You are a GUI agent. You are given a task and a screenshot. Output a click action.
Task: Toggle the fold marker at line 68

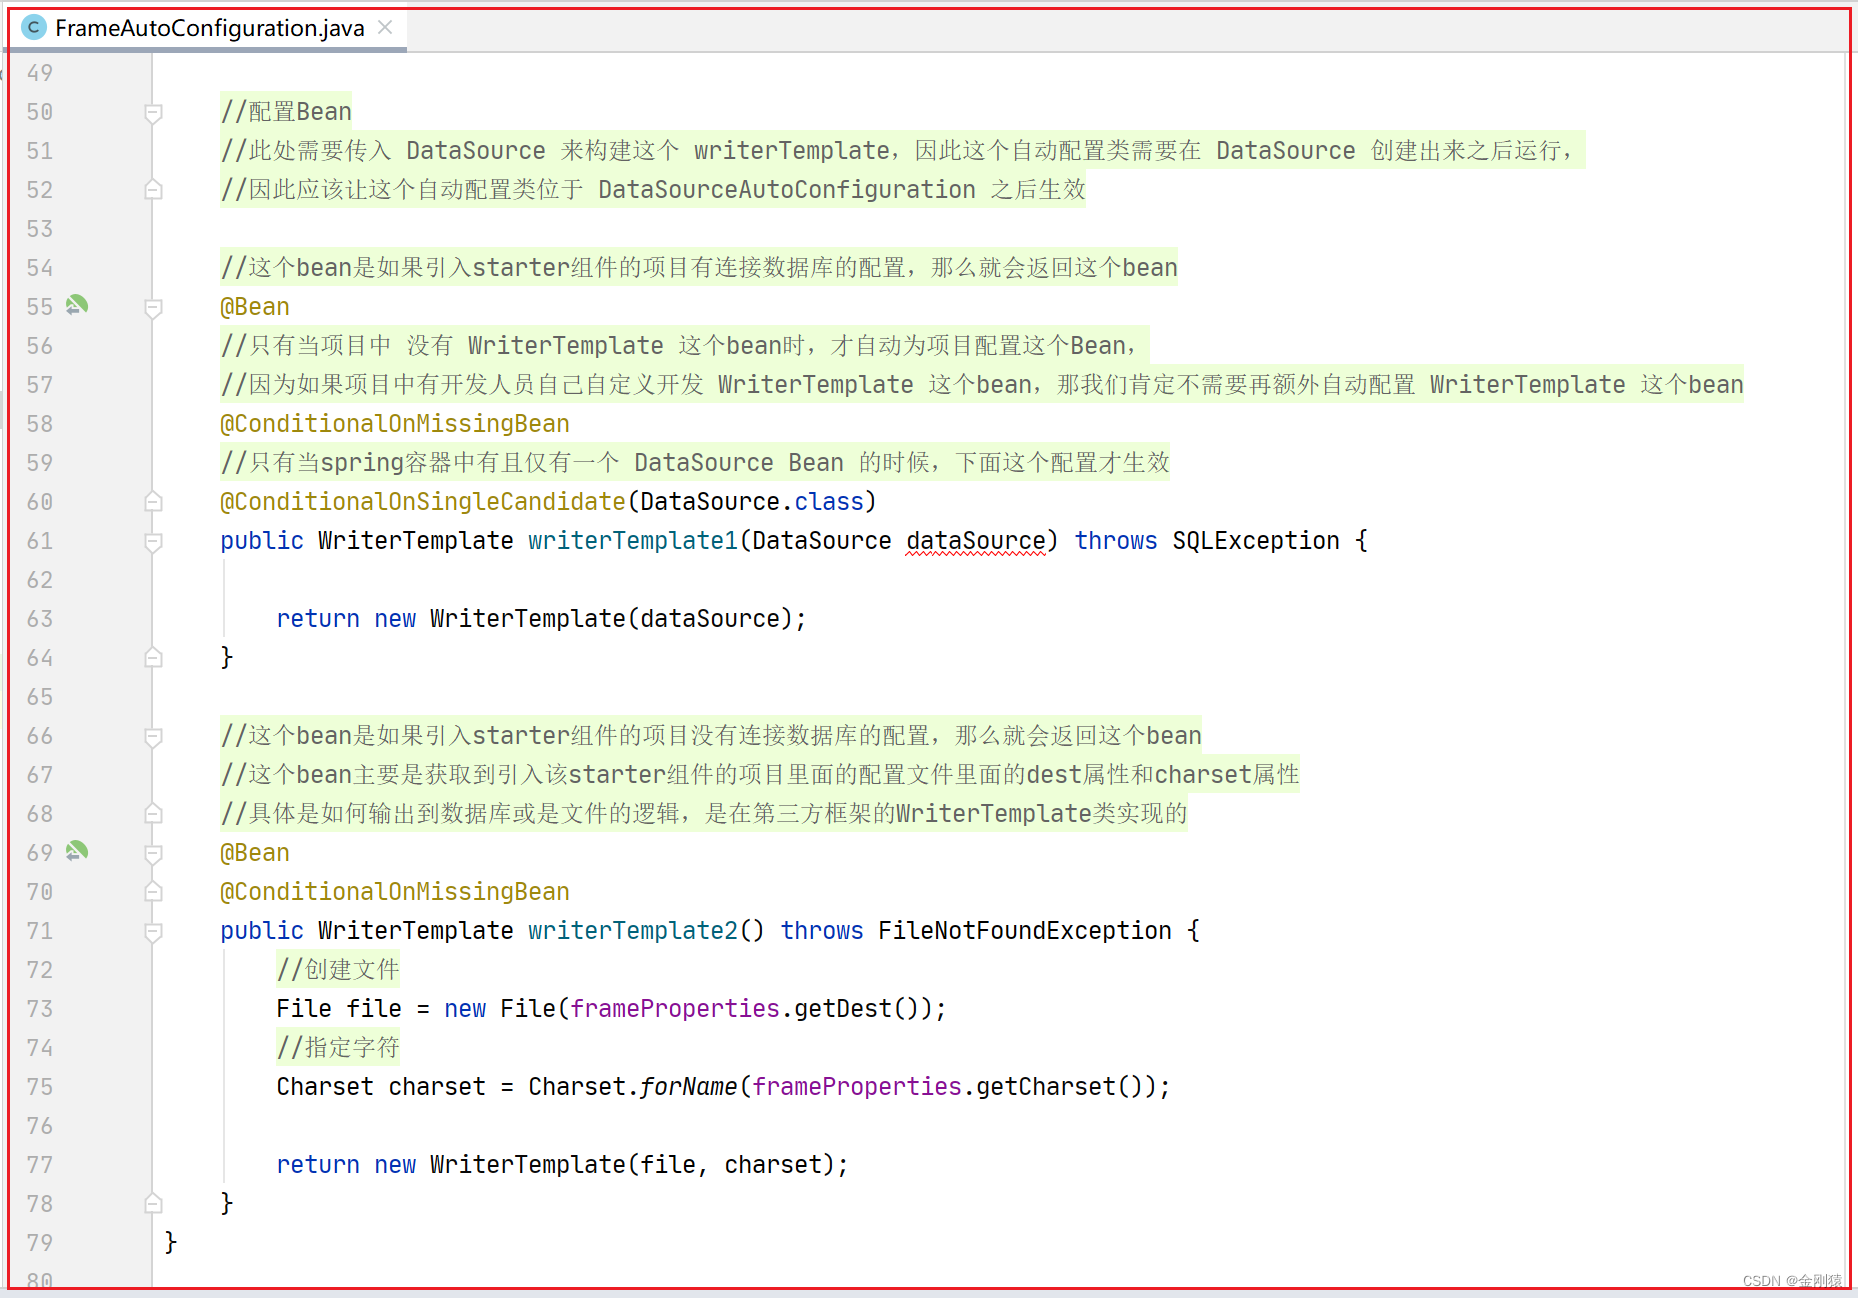tap(153, 813)
